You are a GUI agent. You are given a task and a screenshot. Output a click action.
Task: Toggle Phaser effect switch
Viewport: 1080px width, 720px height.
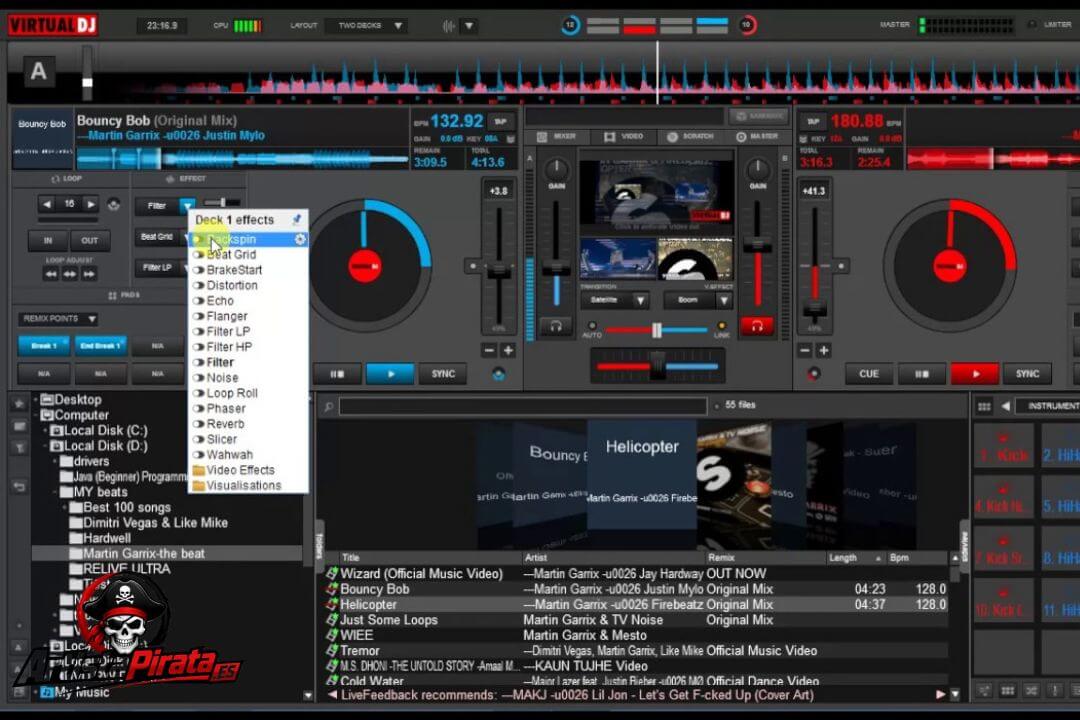(x=198, y=409)
